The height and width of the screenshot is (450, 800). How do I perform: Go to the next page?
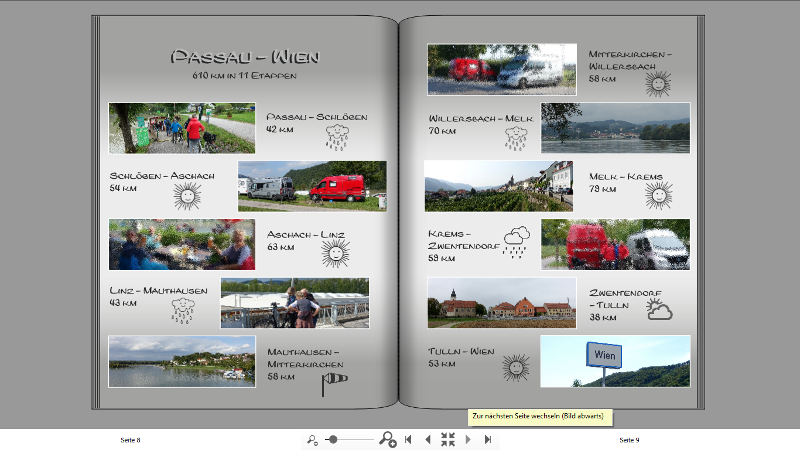click(x=468, y=439)
